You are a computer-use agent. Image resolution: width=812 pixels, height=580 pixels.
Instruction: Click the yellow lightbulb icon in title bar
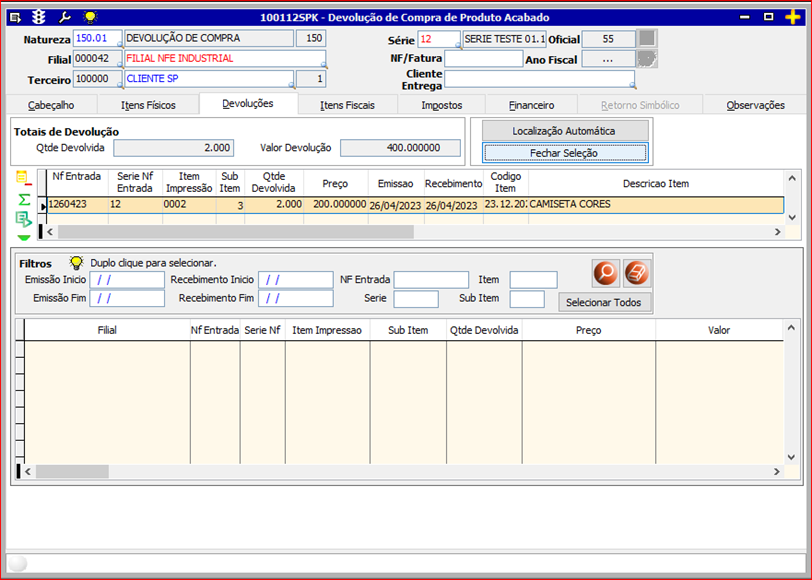point(90,17)
